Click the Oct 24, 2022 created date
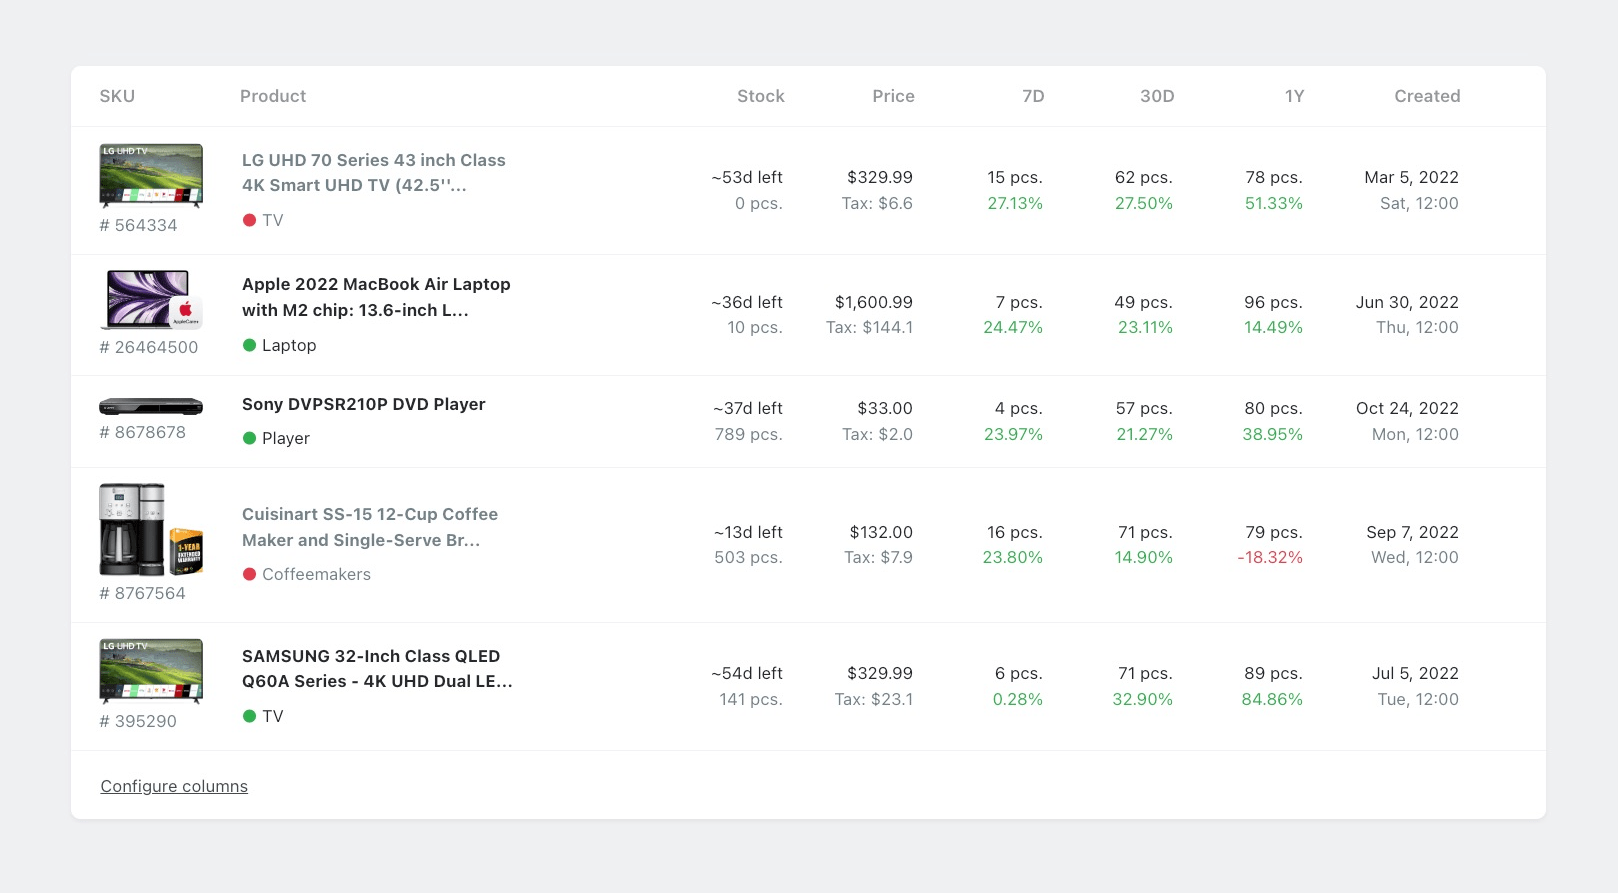1618x893 pixels. pyautogui.click(x=1407, y=408)
